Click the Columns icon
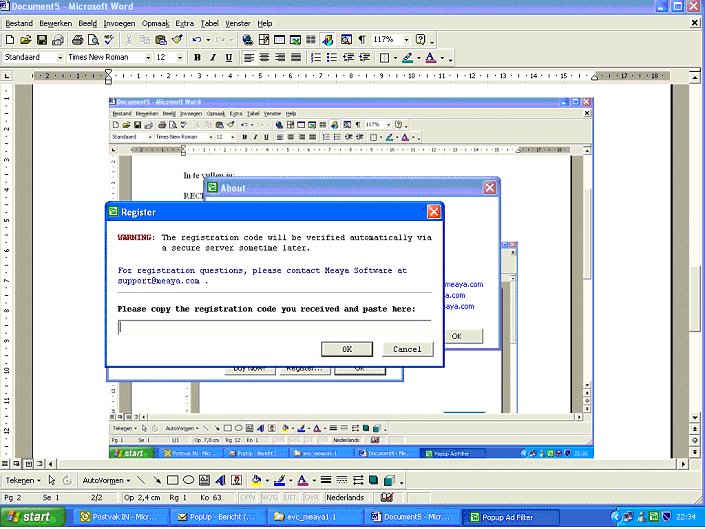 point(311,40)
